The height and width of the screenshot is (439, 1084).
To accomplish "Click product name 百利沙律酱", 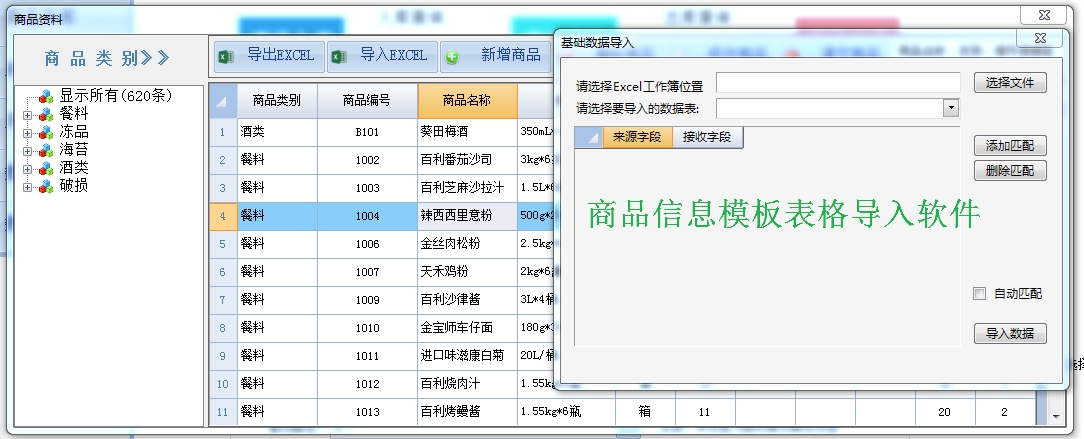I will pos(451,299).
